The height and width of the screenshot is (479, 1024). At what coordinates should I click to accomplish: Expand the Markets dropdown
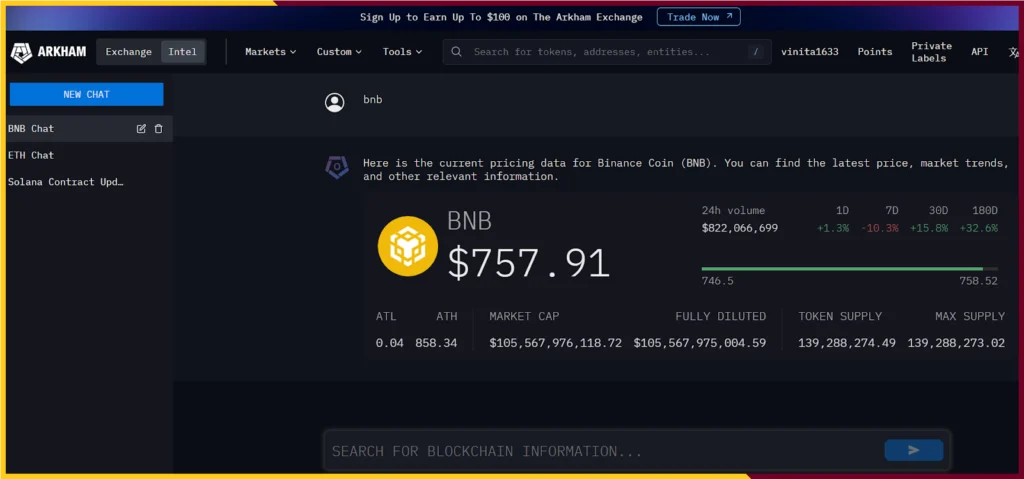click(270, 52)
